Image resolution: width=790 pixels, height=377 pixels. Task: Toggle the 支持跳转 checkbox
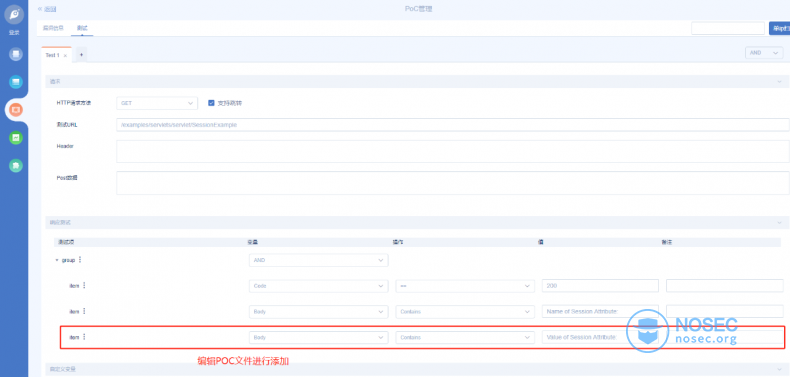point(212,103)
